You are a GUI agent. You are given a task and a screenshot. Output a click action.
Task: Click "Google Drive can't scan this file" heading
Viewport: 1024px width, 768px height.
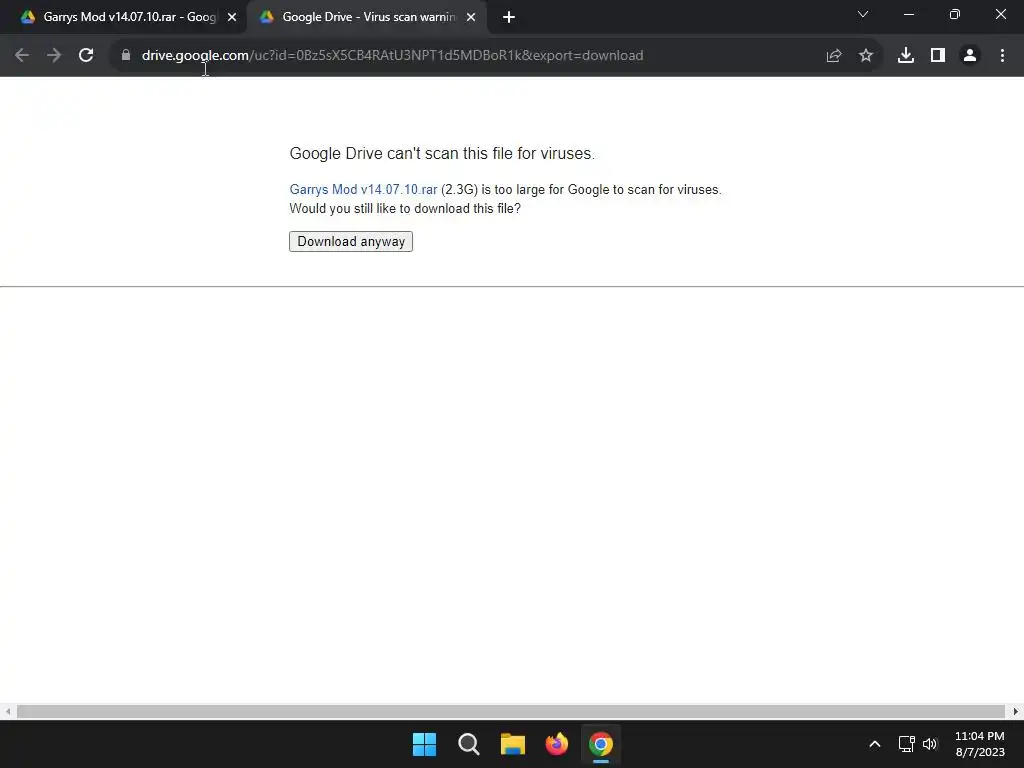pyautogui.click(x=442, y=153)
